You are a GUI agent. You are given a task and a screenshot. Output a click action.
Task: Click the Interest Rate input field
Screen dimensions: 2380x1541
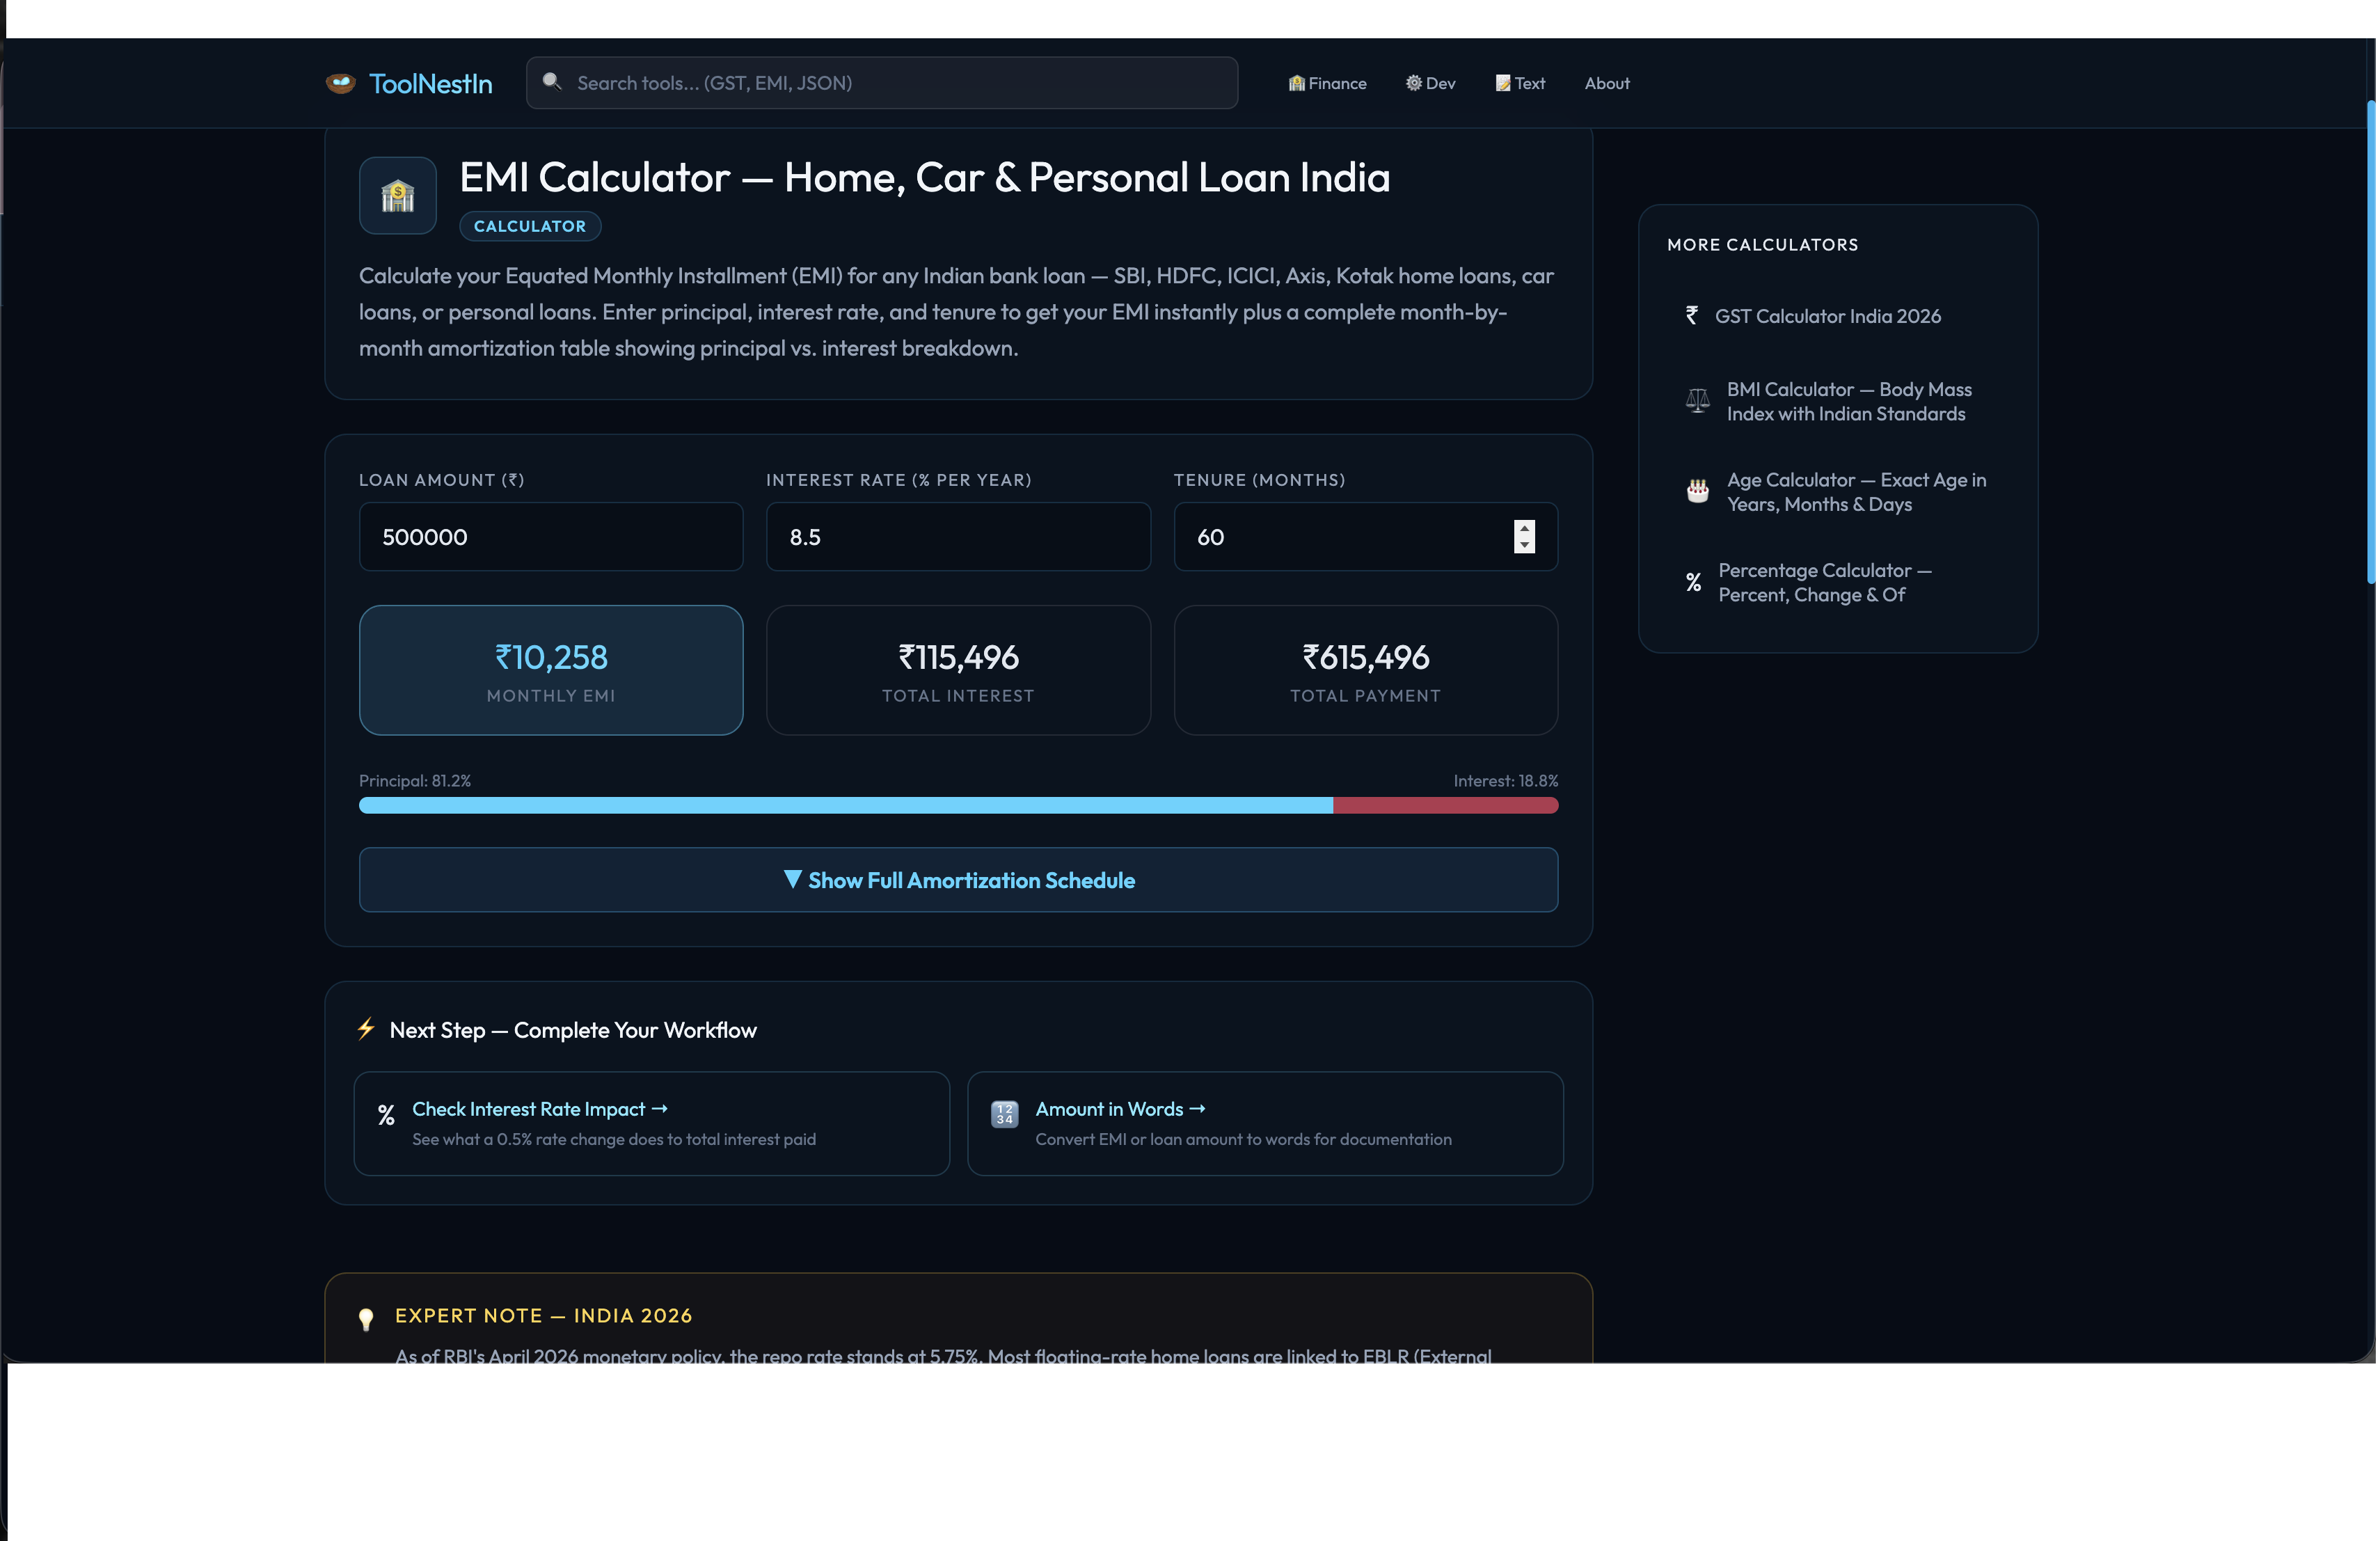959,538
